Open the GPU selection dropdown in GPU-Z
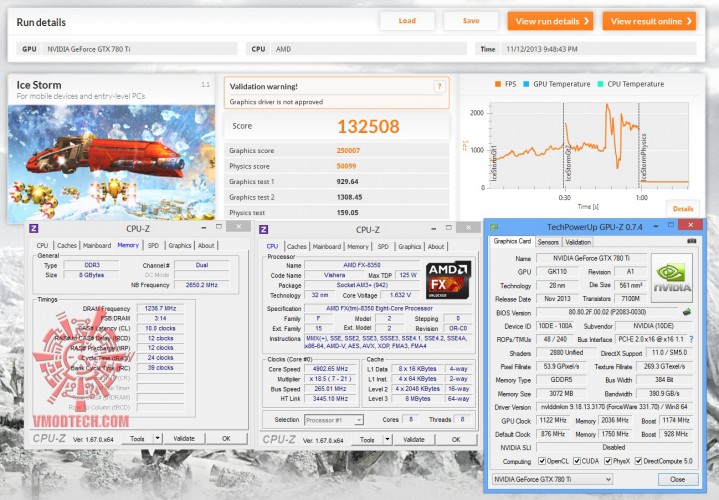Screen dimensions: 719x500 tap(552, 479)
